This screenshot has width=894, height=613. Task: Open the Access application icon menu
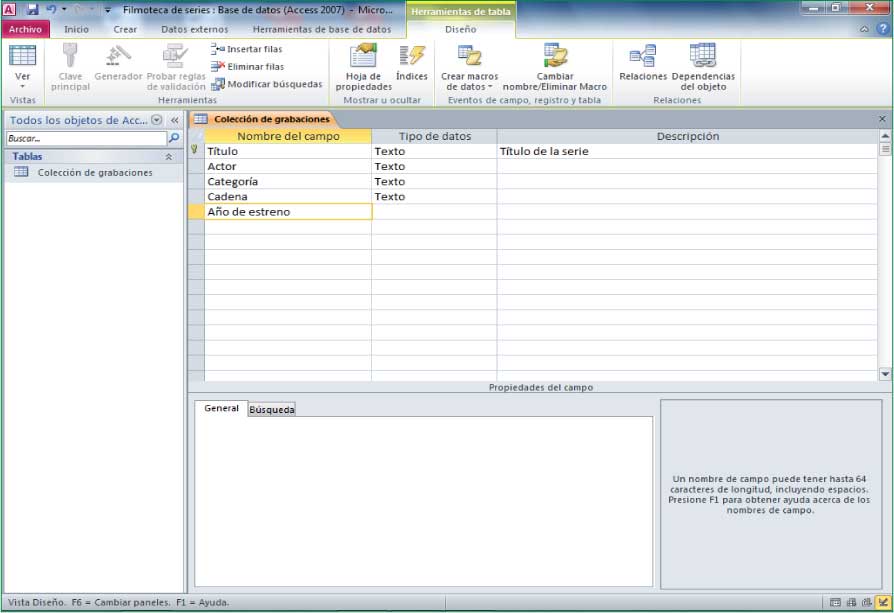tap(10, 9)
